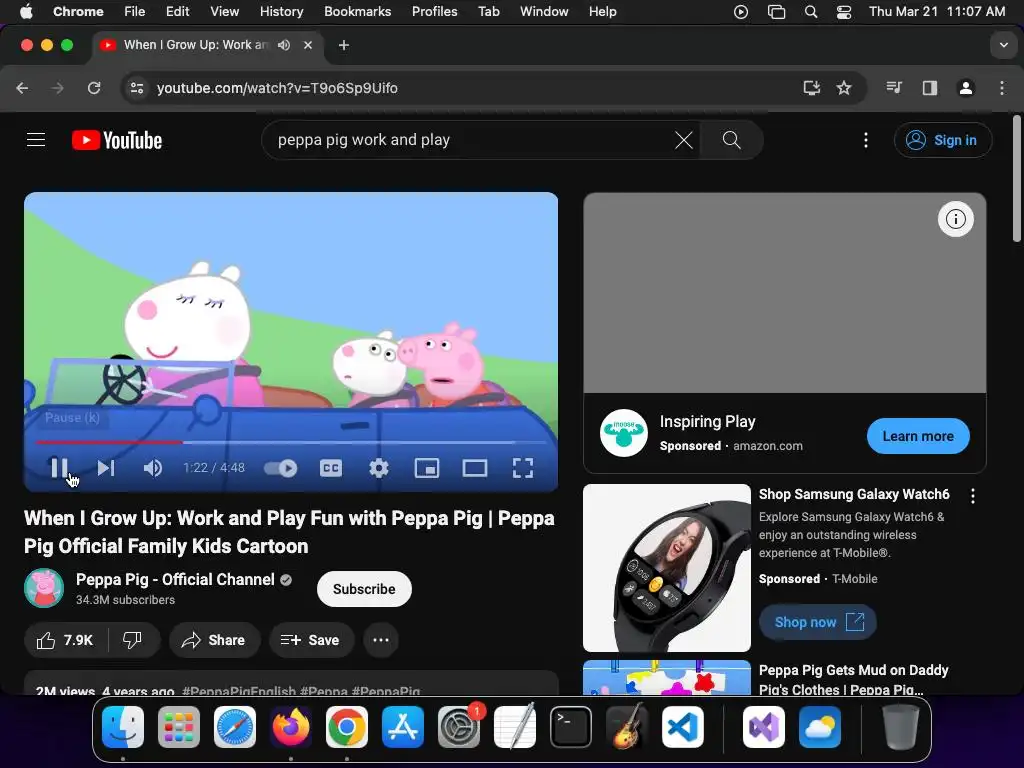Screen dimensions: 1024x768
Task: Like the video with thumbs up
Action: 65,640
